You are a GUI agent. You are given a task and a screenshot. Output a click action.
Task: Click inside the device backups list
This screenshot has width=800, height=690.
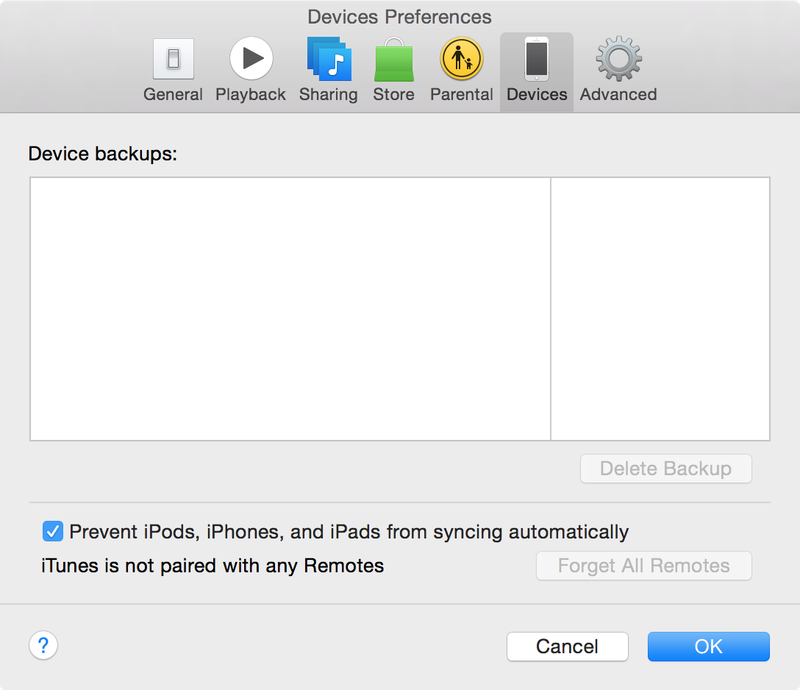(x=290, y=309)
